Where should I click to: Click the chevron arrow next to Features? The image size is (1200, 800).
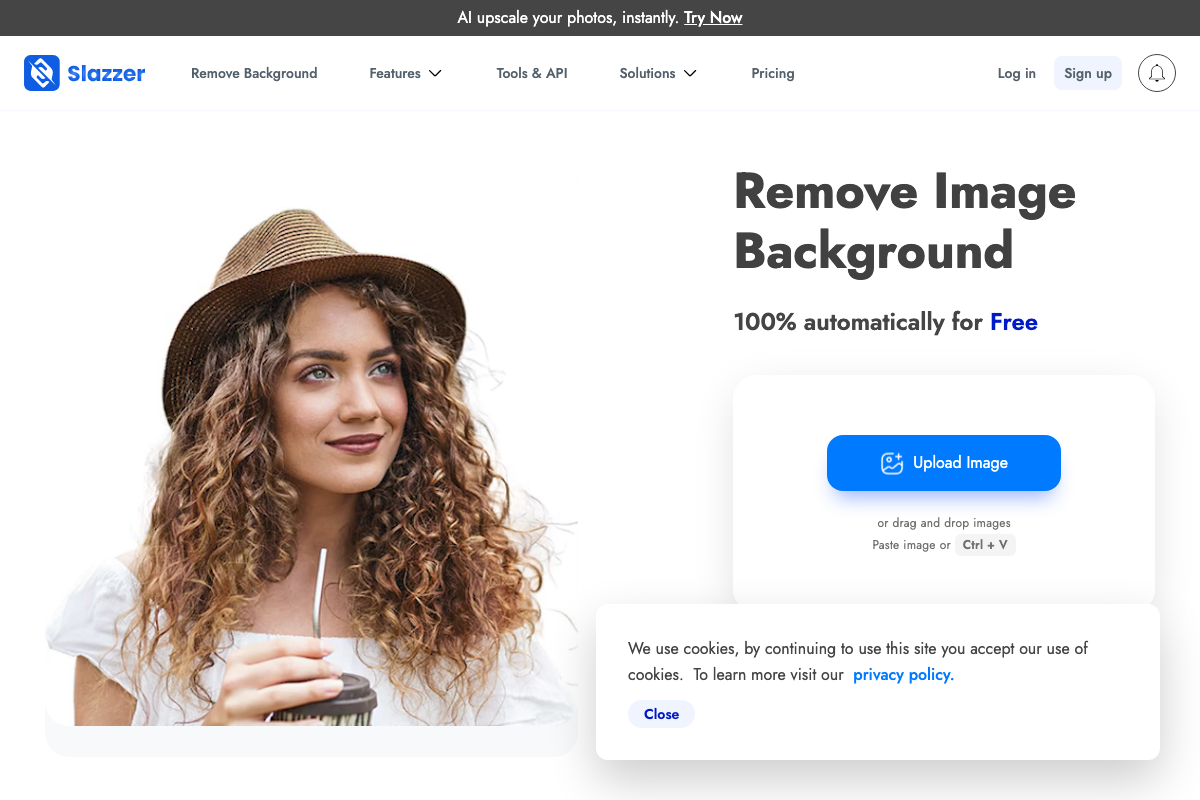pyautogui.click(x=436, y=73)
